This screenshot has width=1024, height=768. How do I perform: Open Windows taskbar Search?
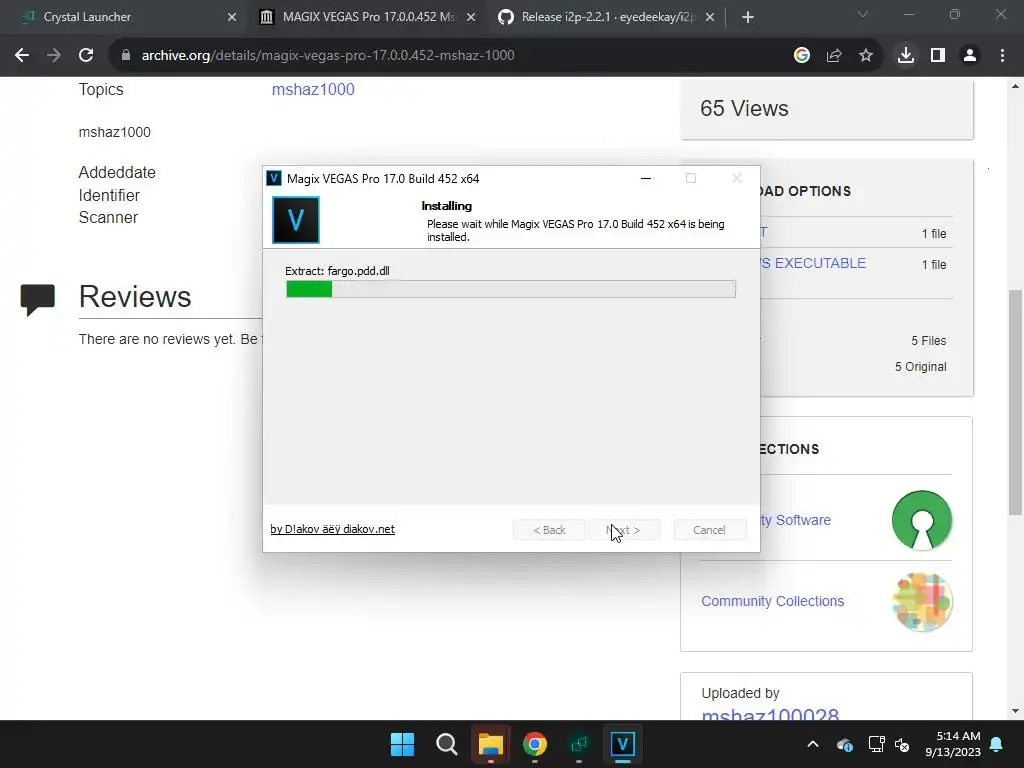pyautogui.click(x=447, y=744)
